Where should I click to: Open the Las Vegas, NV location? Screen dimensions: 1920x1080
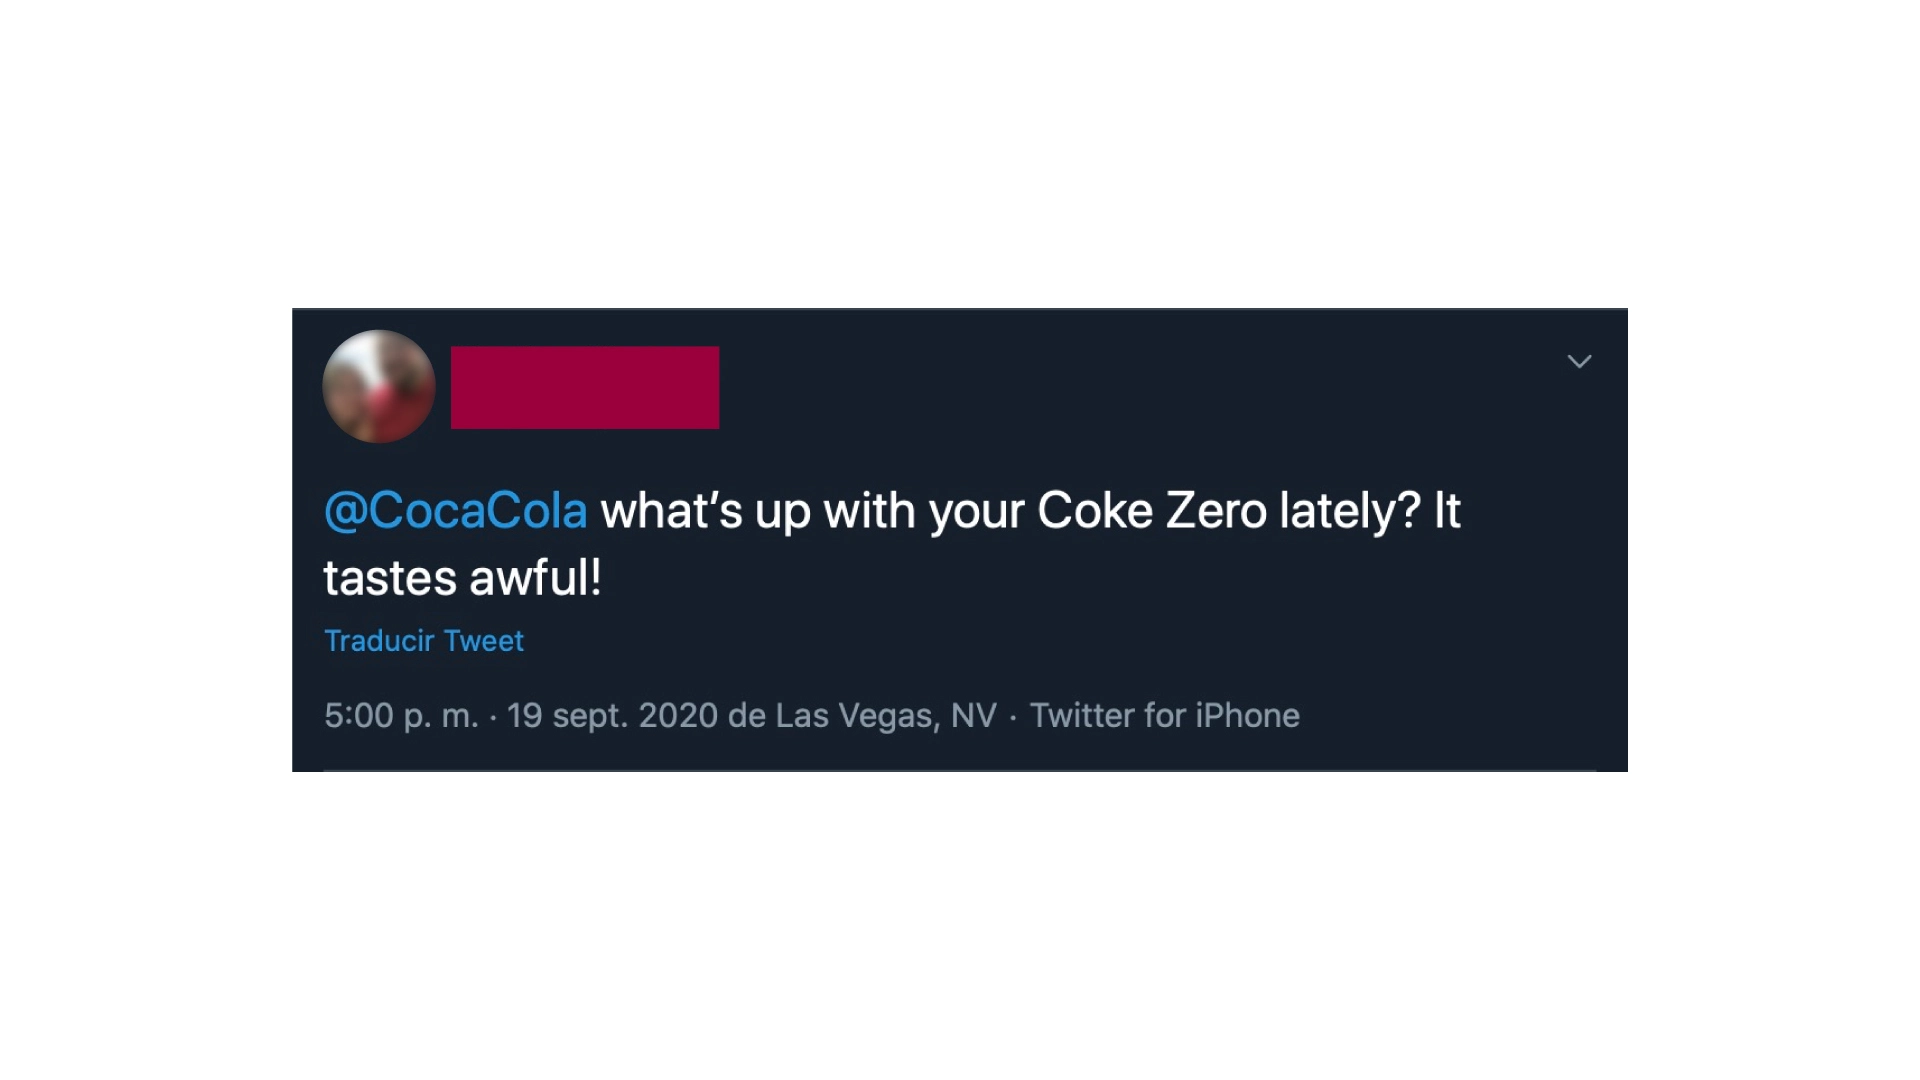[x=886, y=716]
